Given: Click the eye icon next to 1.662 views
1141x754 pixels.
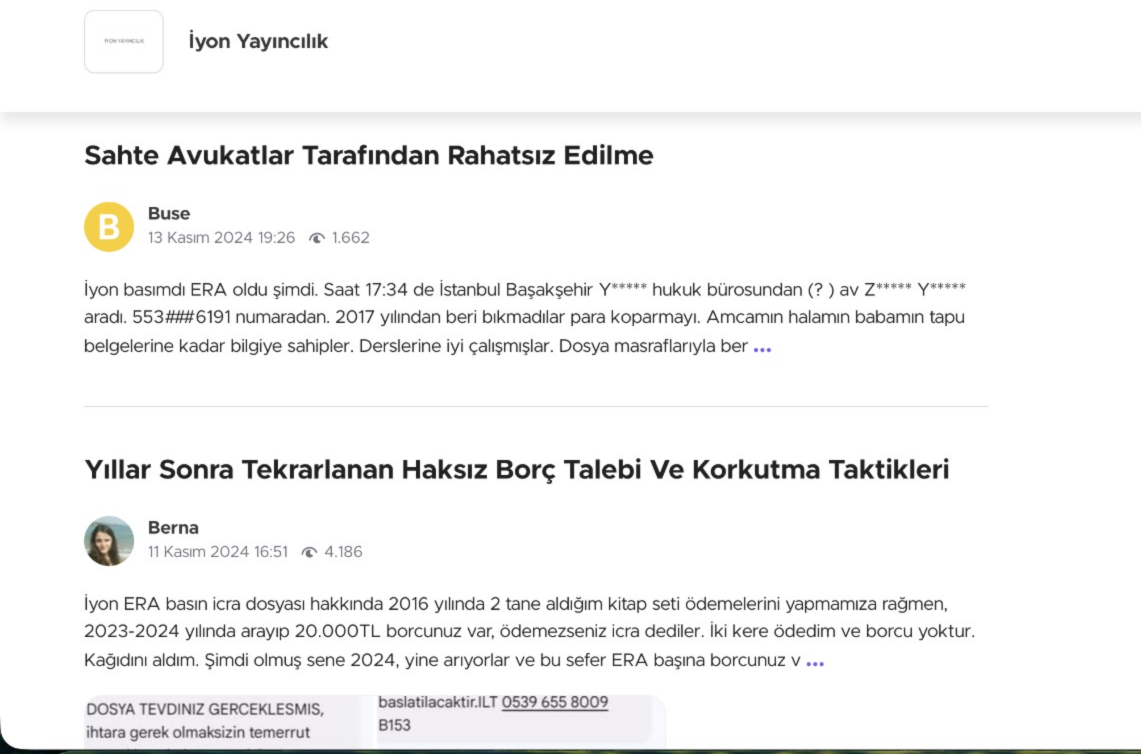Looking at the screenshot, I should (x=315, y=238).
